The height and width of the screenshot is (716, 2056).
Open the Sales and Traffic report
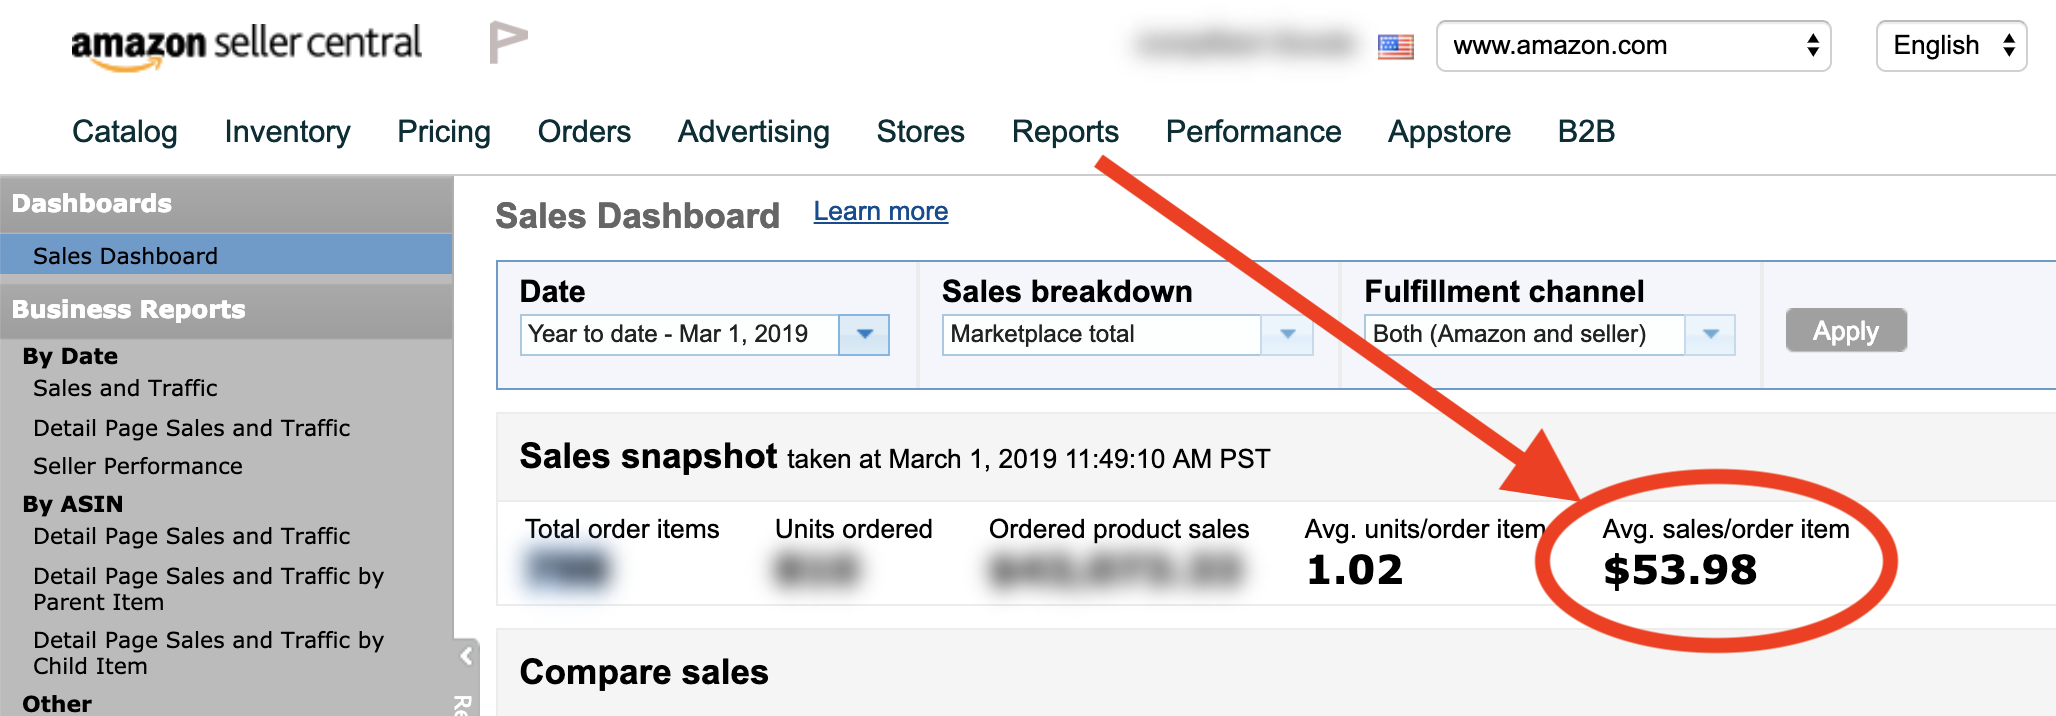click(125, 388)
